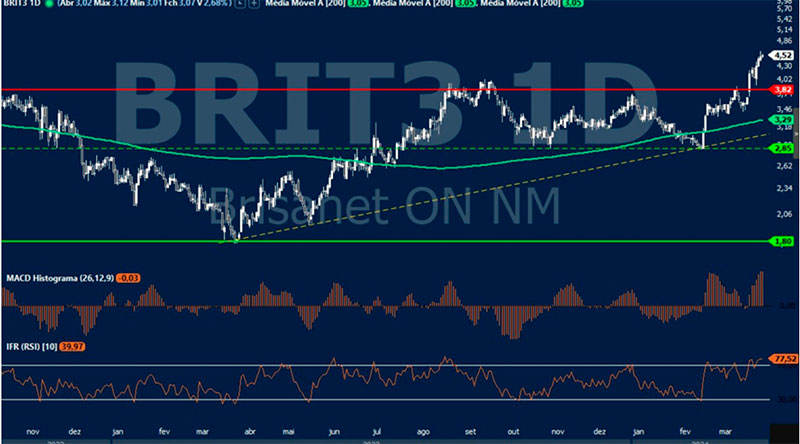Click the 5,42 value on the price scale
Screen dimensions: 800x444
[784, 19]
